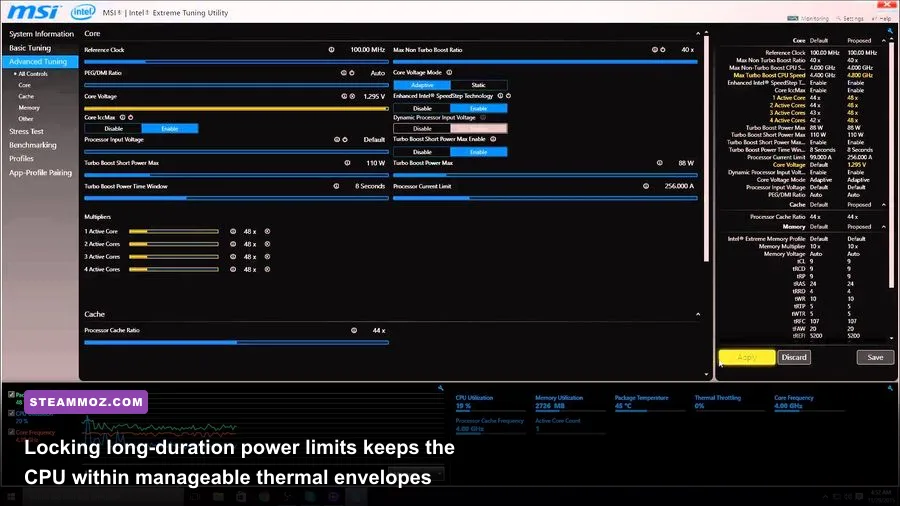Screen dimensions: 900x506
Task: Click Turbo Boost Short Power Max info icon
Action: (x=347, y=163)
